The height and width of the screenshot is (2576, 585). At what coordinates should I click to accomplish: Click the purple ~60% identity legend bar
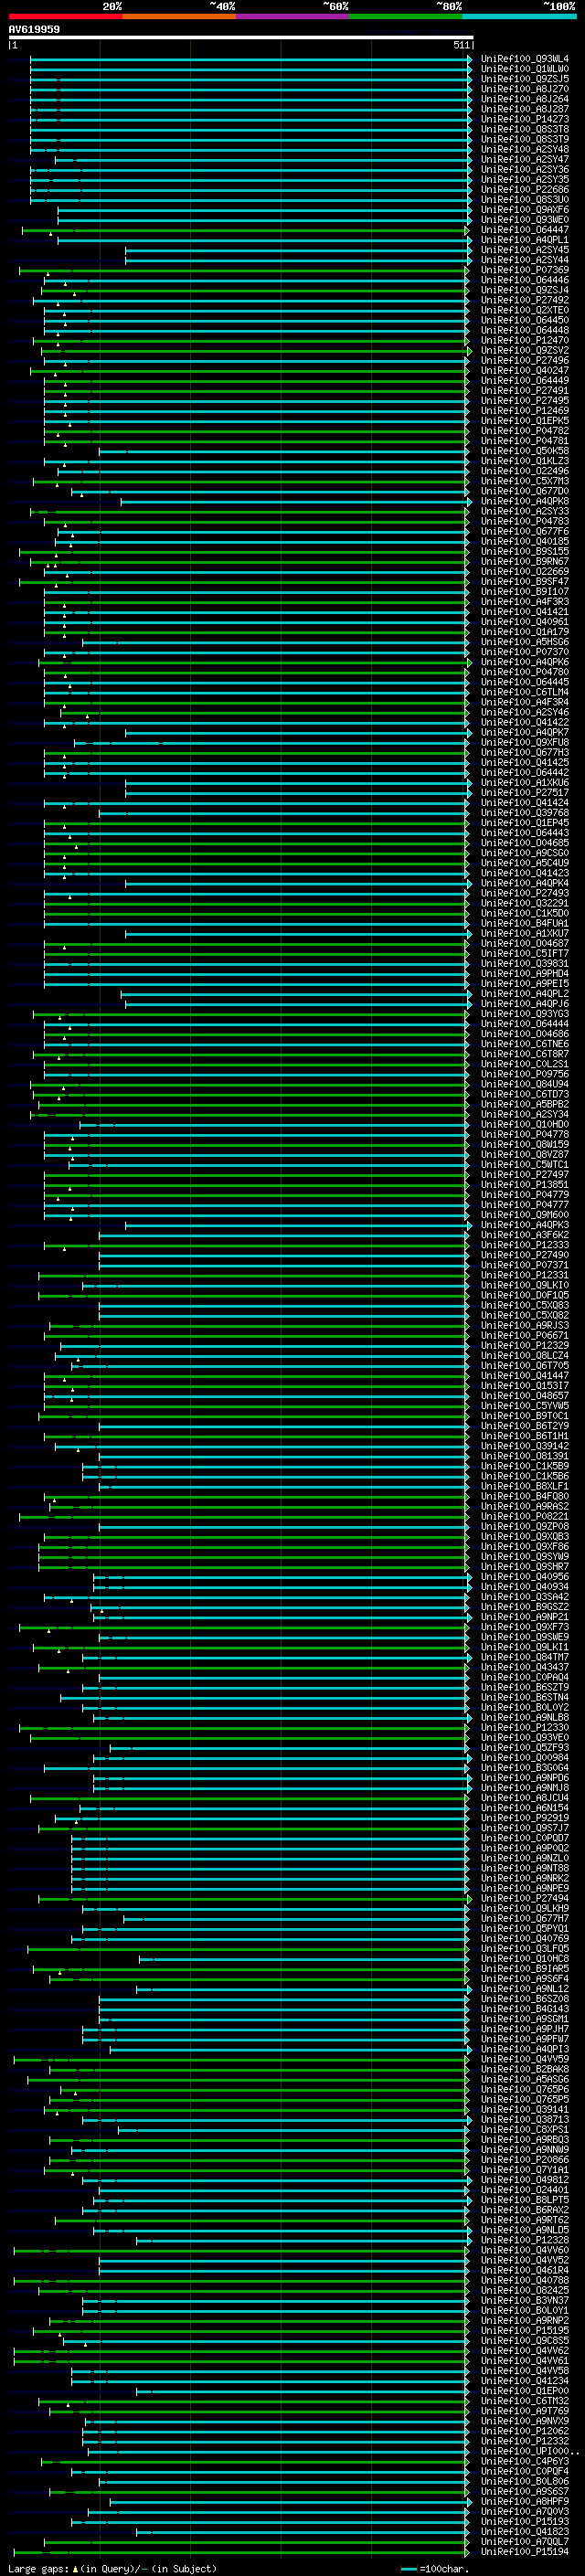coord(292,16)
